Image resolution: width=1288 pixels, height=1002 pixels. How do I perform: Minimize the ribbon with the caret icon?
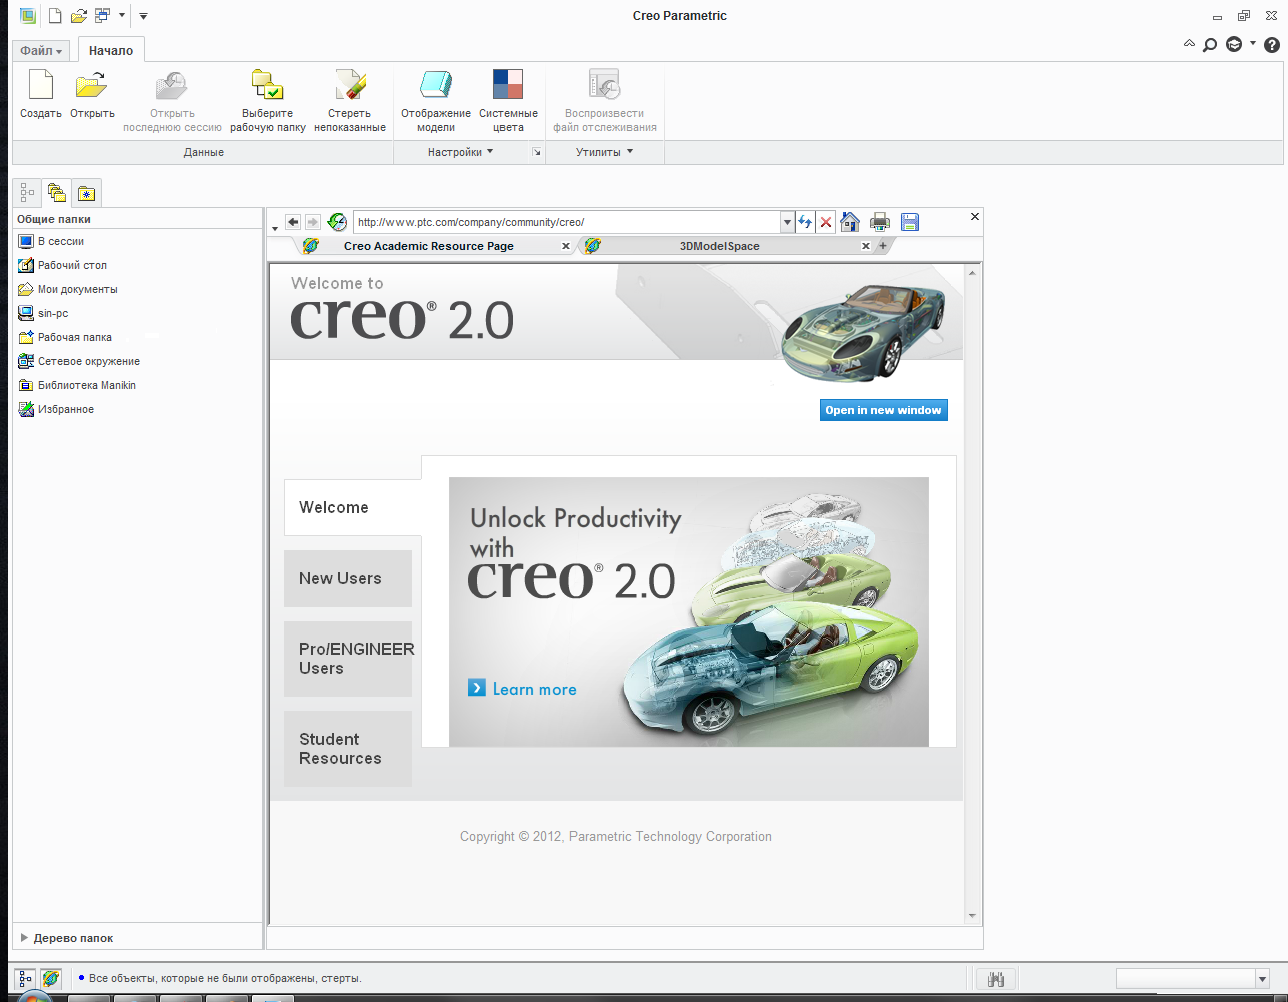click(x=1189, y=44)
